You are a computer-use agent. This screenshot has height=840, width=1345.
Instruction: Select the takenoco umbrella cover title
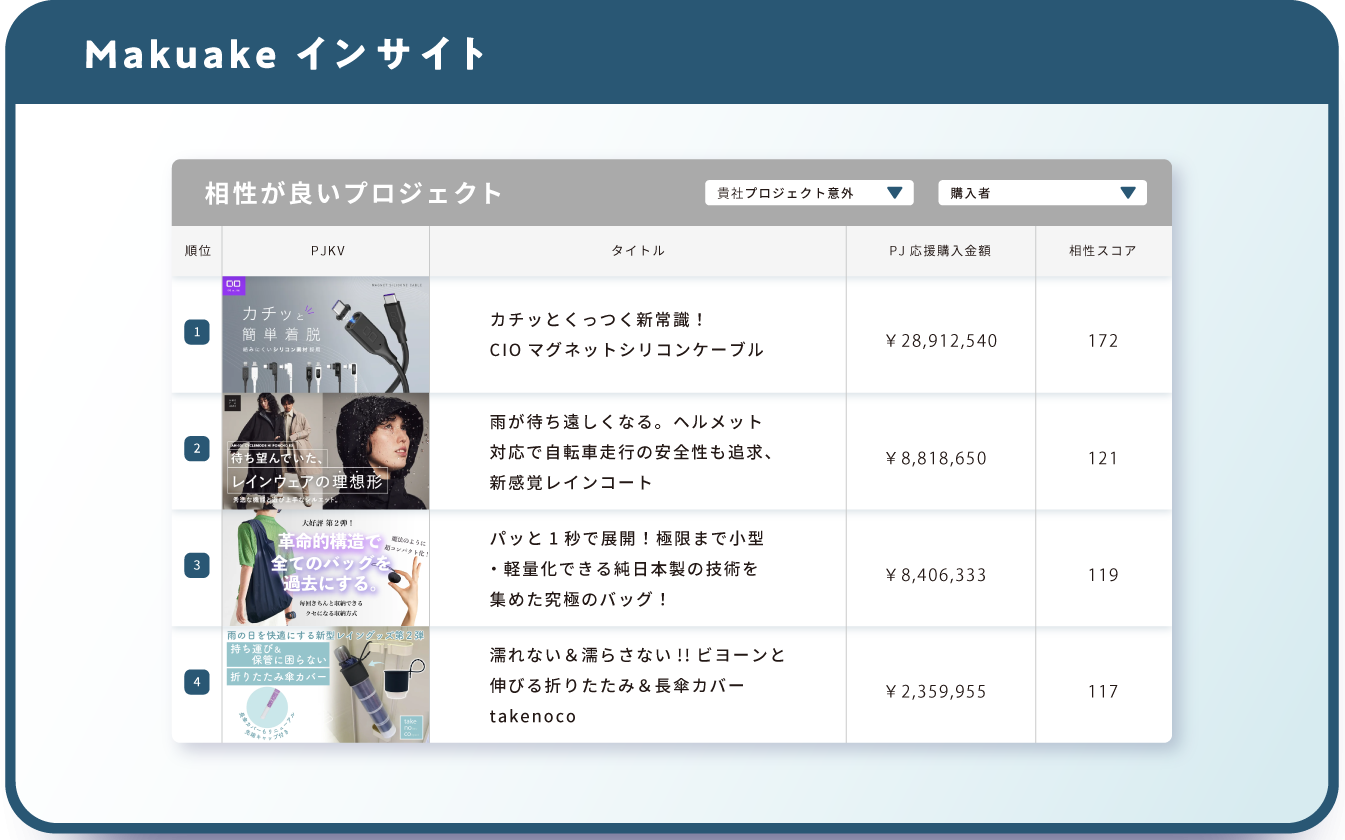tap(638, 686)
